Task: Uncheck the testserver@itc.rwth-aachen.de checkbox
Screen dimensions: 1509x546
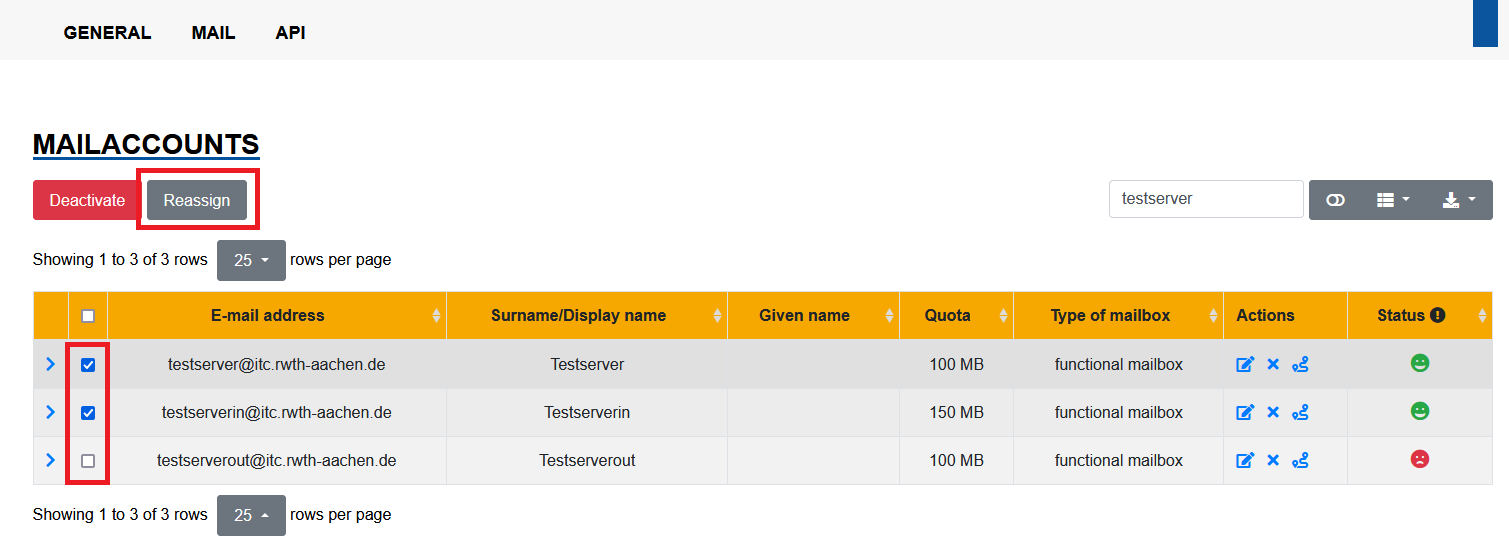Action: (88, 365)
